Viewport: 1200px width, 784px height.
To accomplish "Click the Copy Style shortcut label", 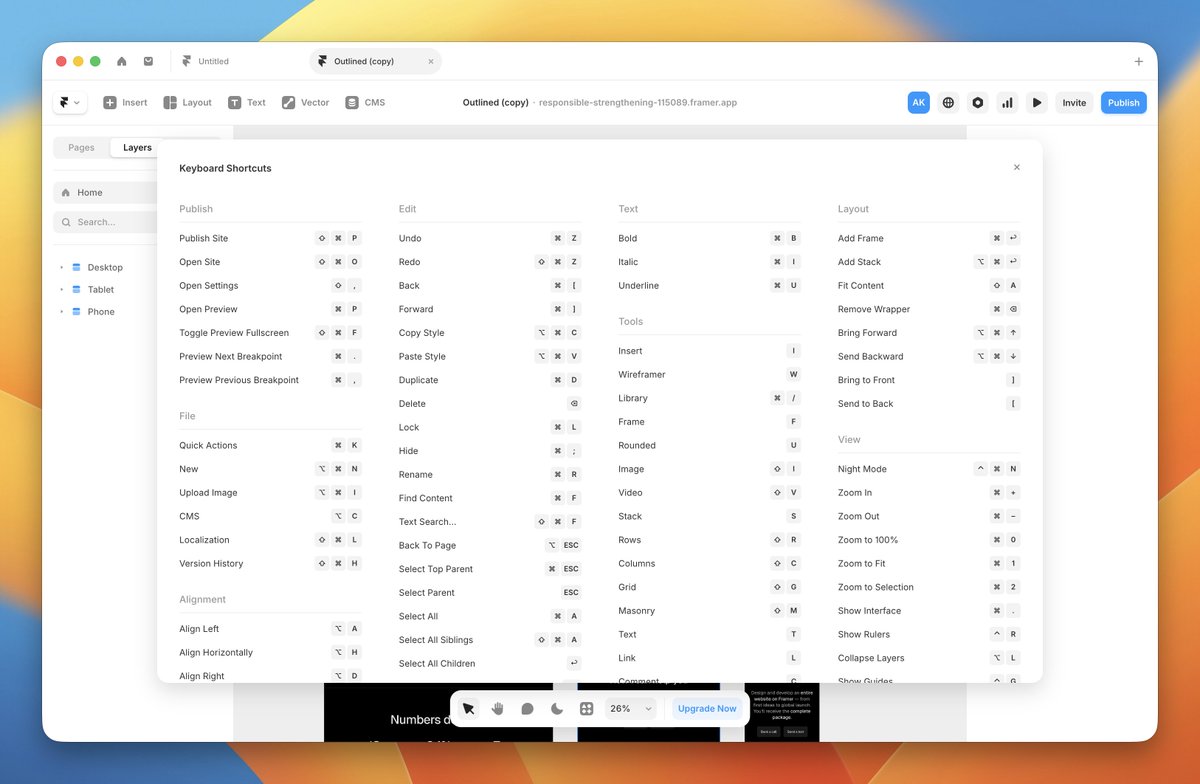I will [x=421, y=333].
